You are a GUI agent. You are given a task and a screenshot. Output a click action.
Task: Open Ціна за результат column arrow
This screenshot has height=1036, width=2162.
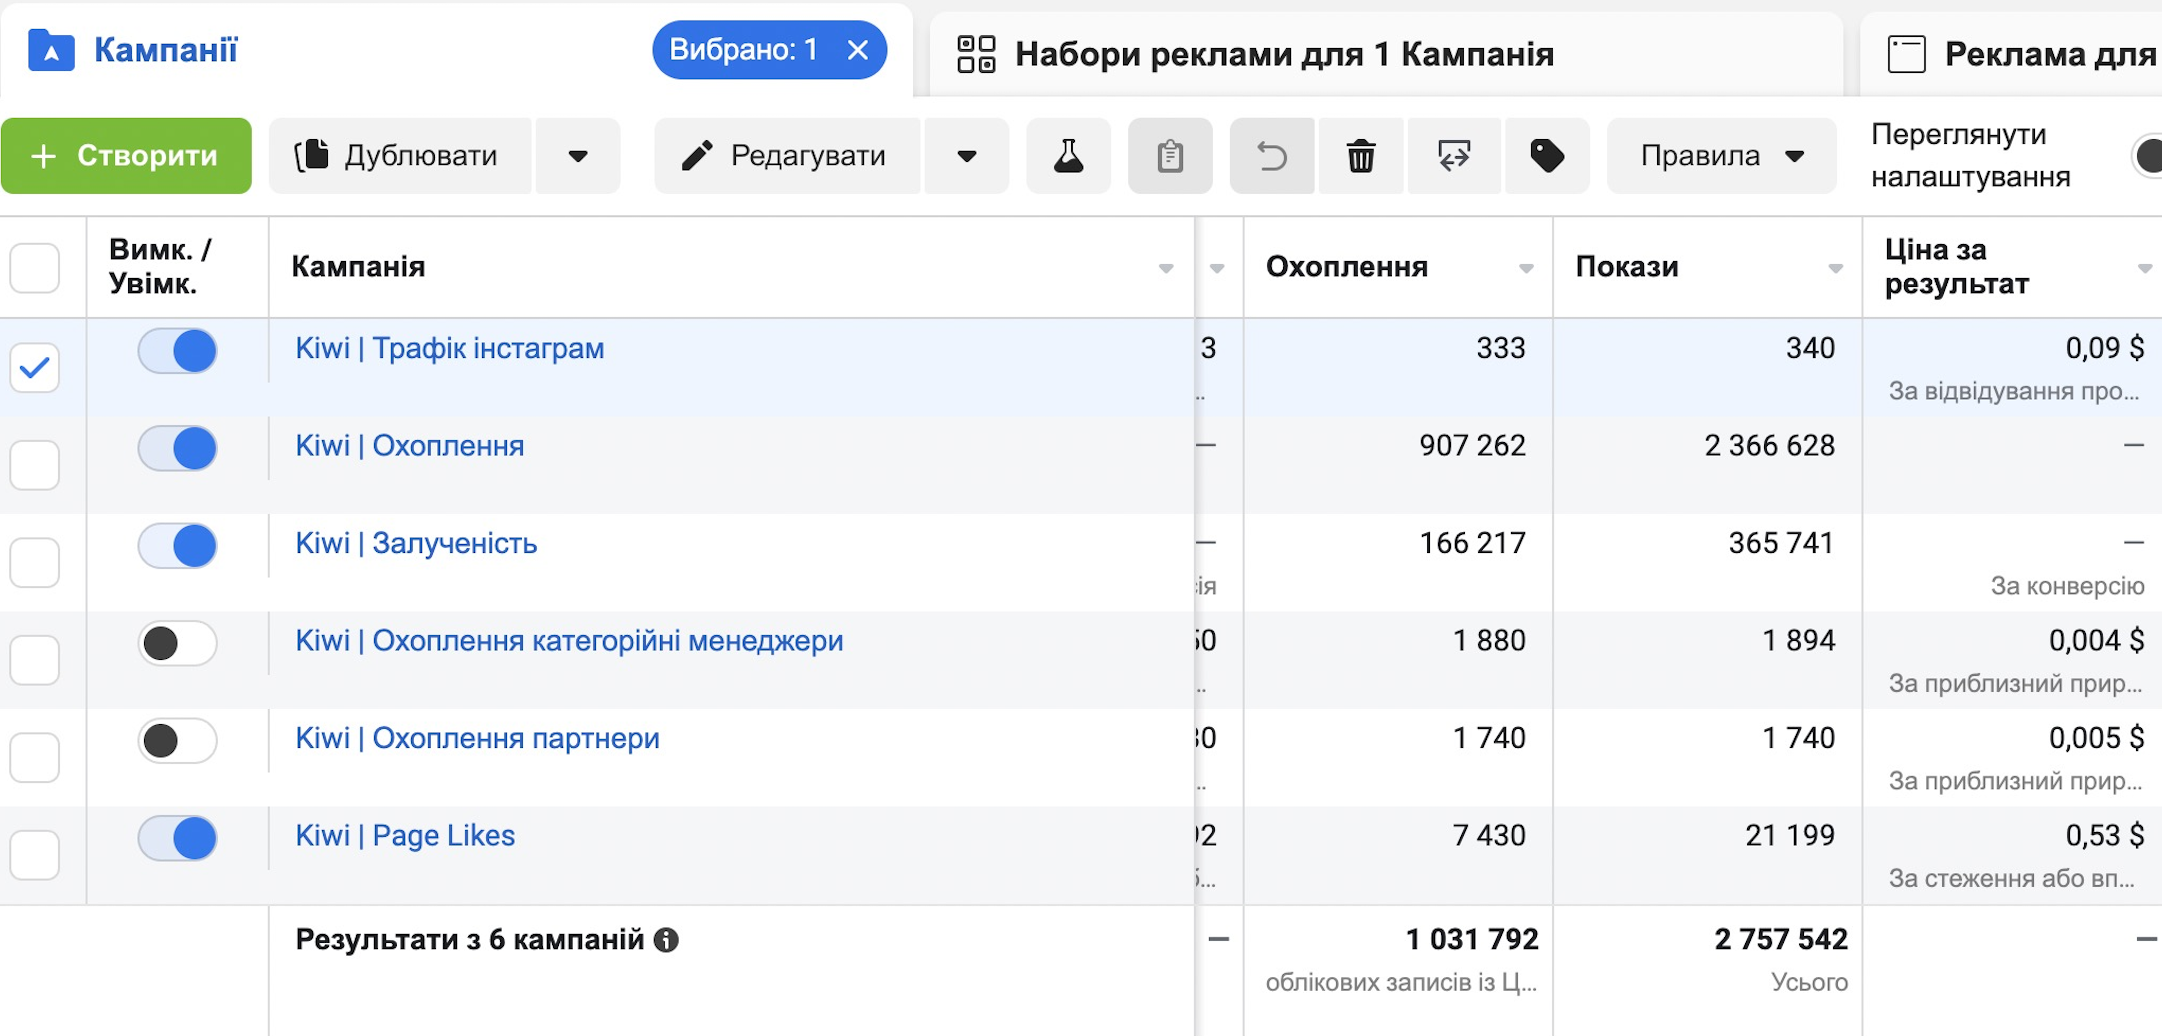[2145, 269]
